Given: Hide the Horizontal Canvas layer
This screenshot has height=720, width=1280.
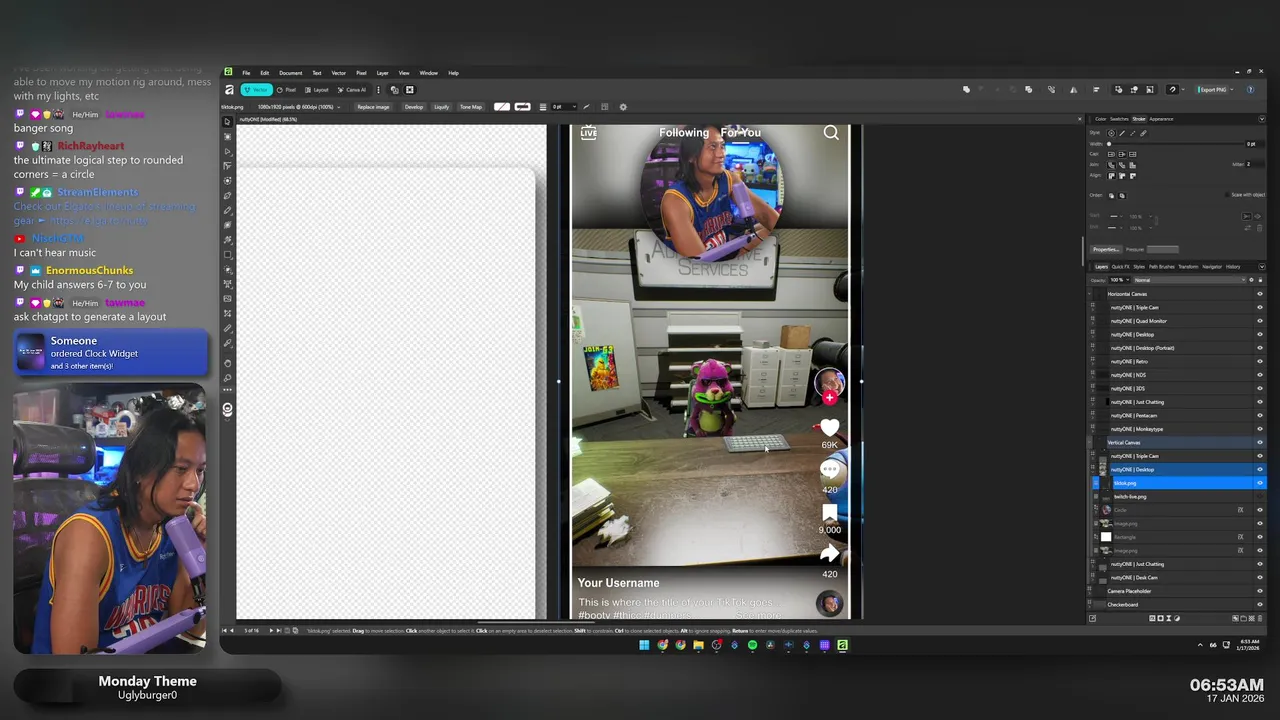Looking at the screenshot, I should (x=1259, y=294).
